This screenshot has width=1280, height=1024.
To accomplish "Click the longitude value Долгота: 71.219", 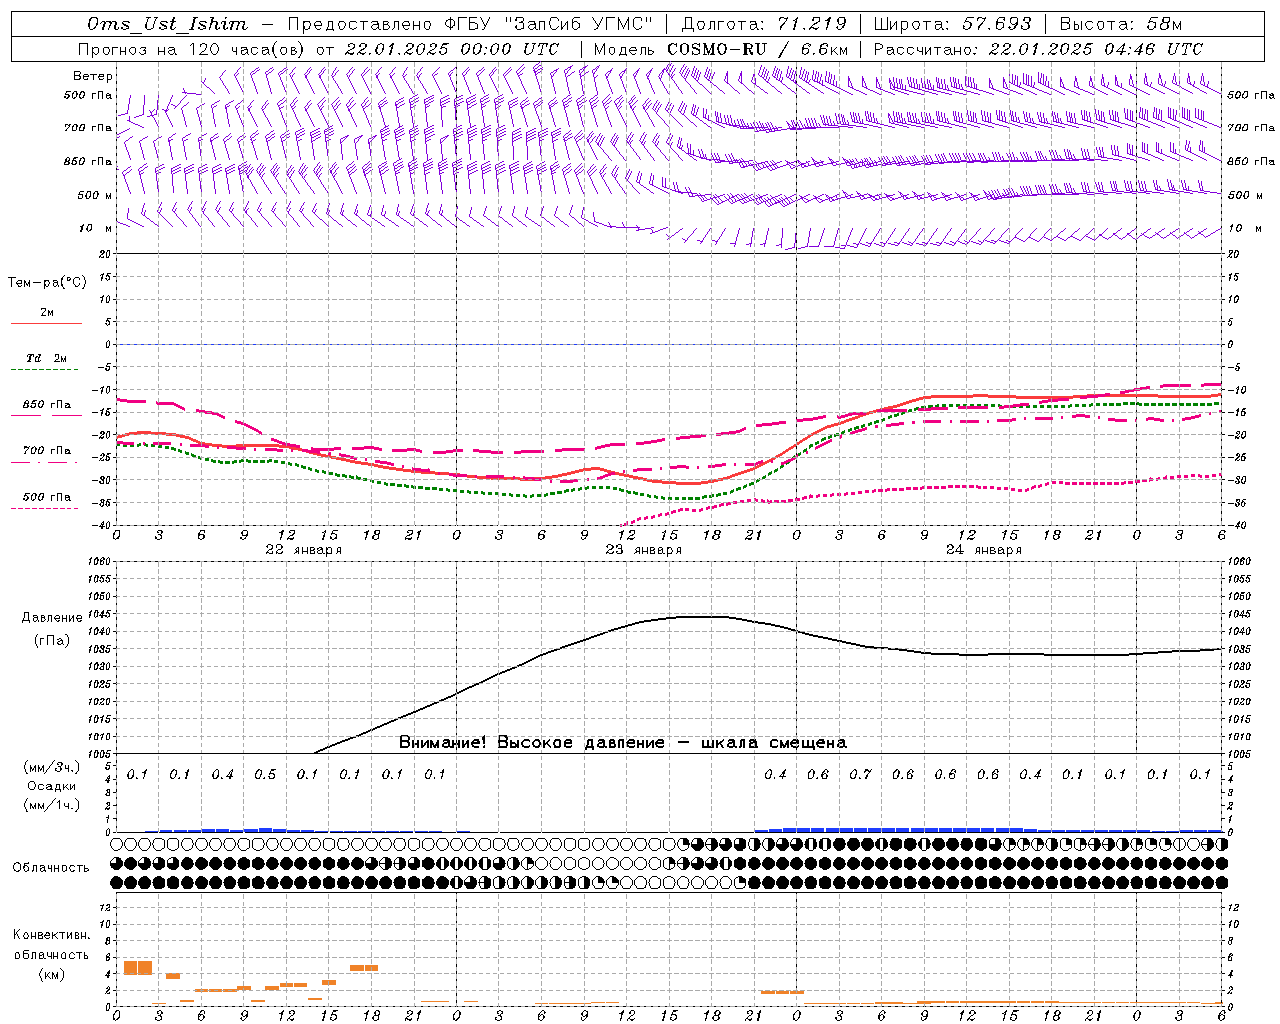I will [764, 24].
